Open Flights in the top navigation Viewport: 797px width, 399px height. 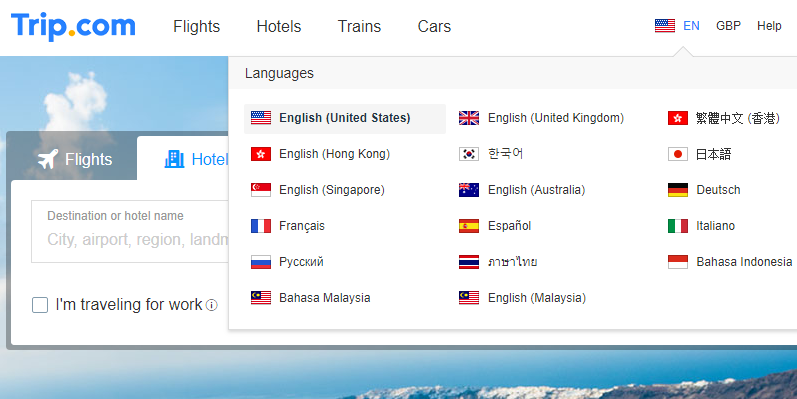(196, 26)
